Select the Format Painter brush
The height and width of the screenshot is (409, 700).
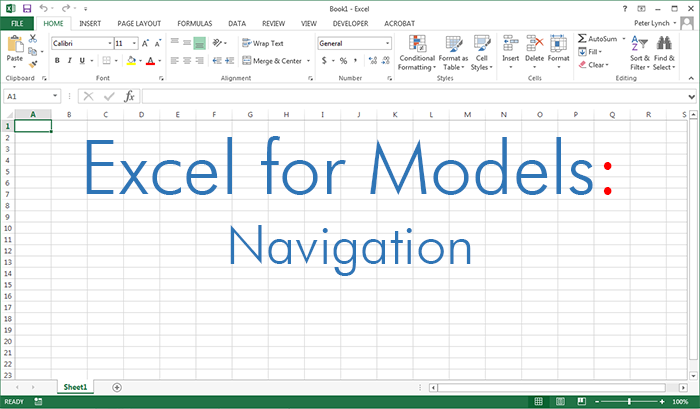[33, 64]
